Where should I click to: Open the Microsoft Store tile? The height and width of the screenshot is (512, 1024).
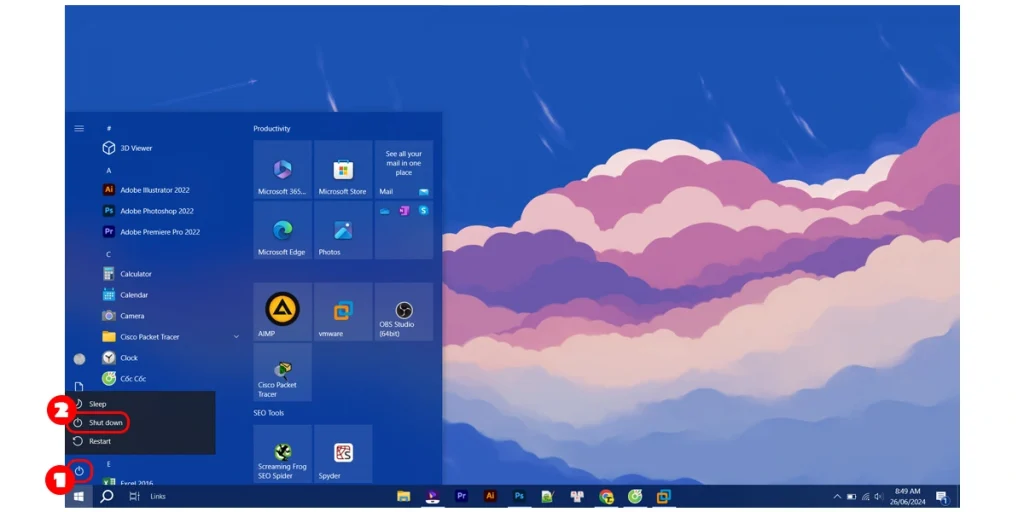[343, 169]
